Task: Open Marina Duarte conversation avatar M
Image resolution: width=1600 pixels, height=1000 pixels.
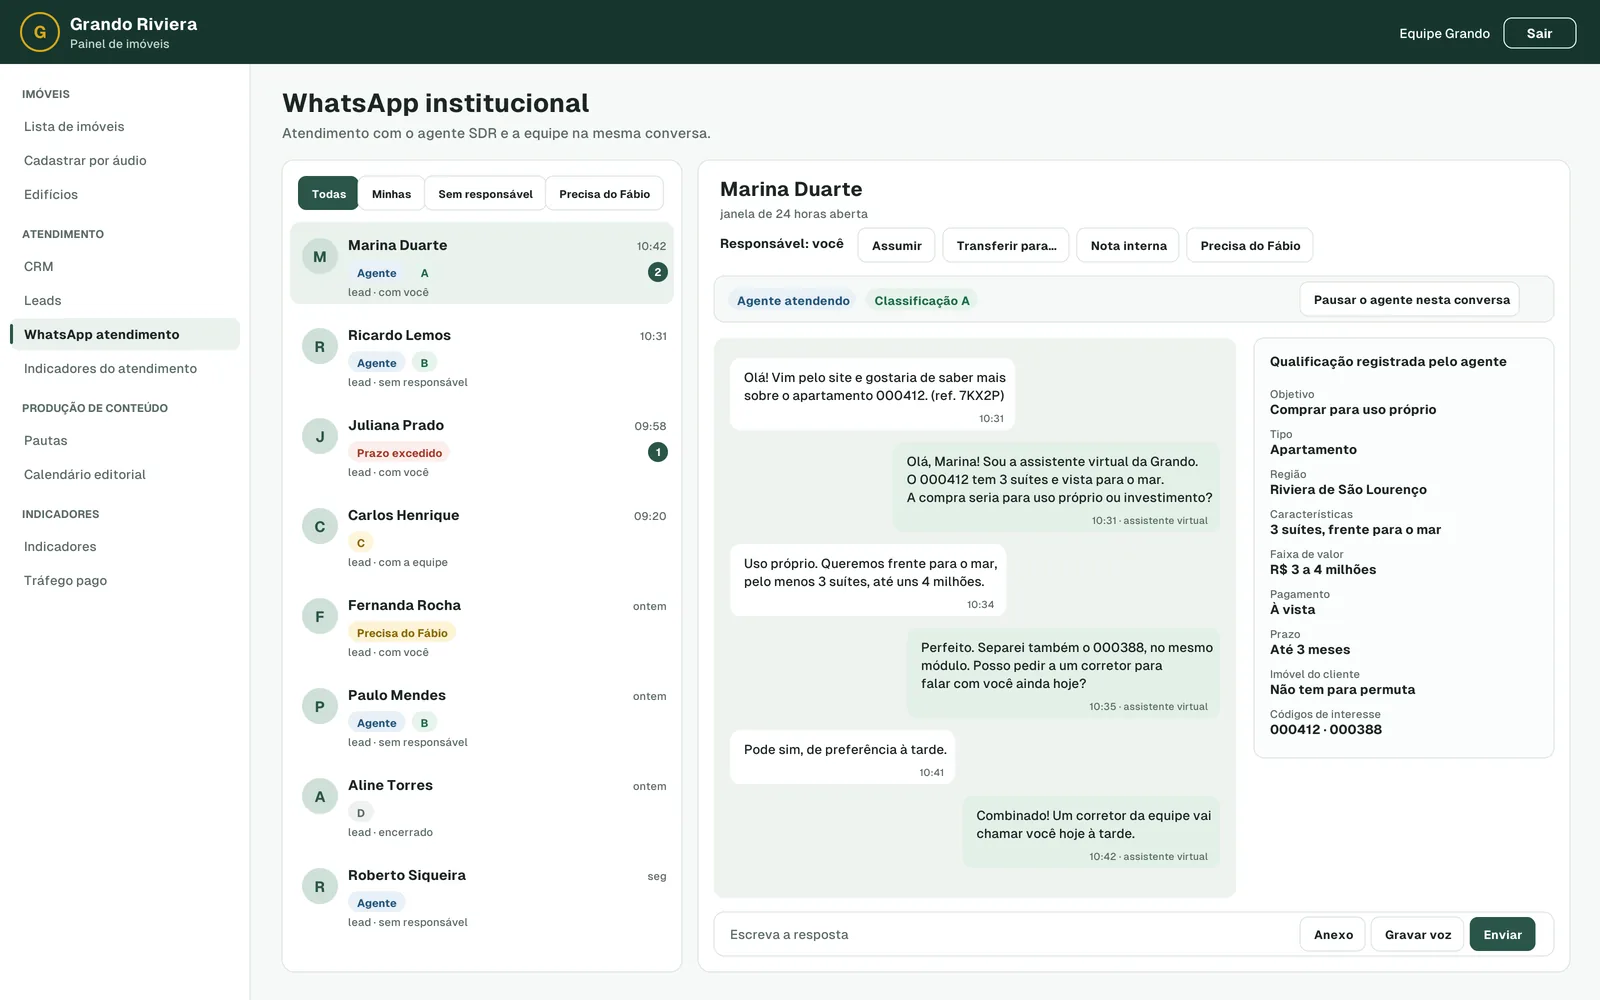Action: 320,257
